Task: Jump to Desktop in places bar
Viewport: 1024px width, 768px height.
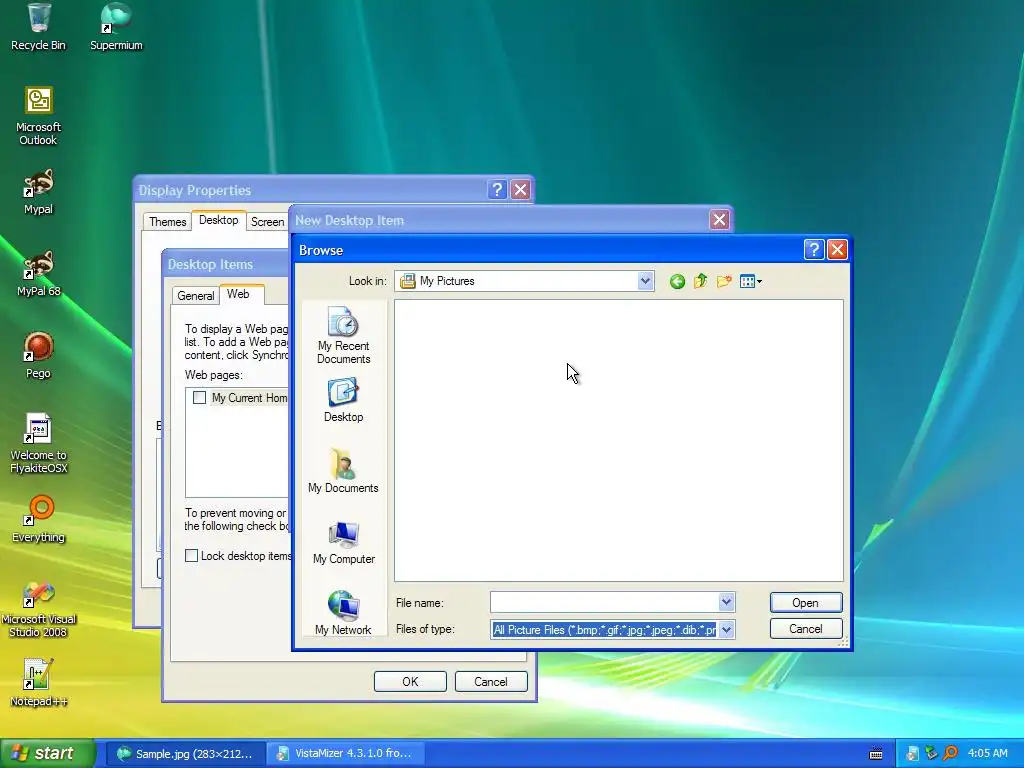Action: point(344,400)
